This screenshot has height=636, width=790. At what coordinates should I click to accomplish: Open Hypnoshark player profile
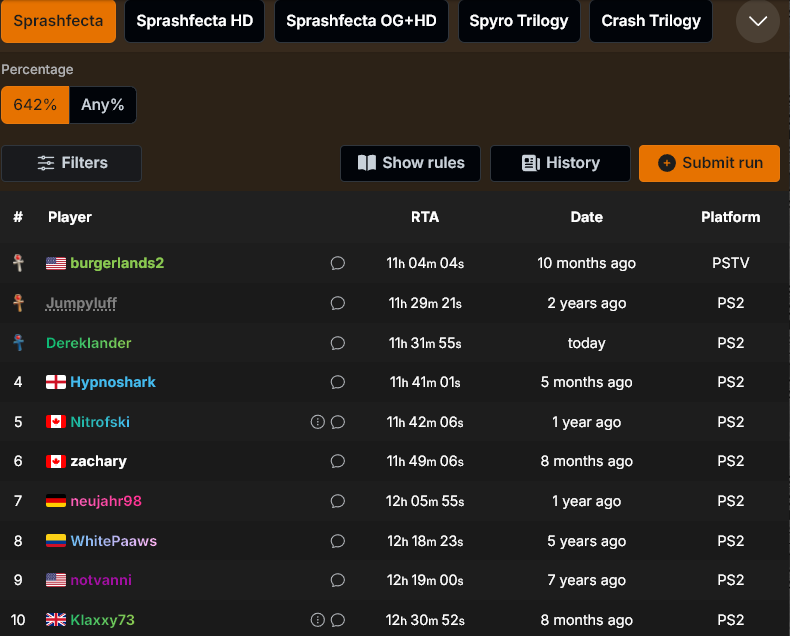(x=113, y=382)
